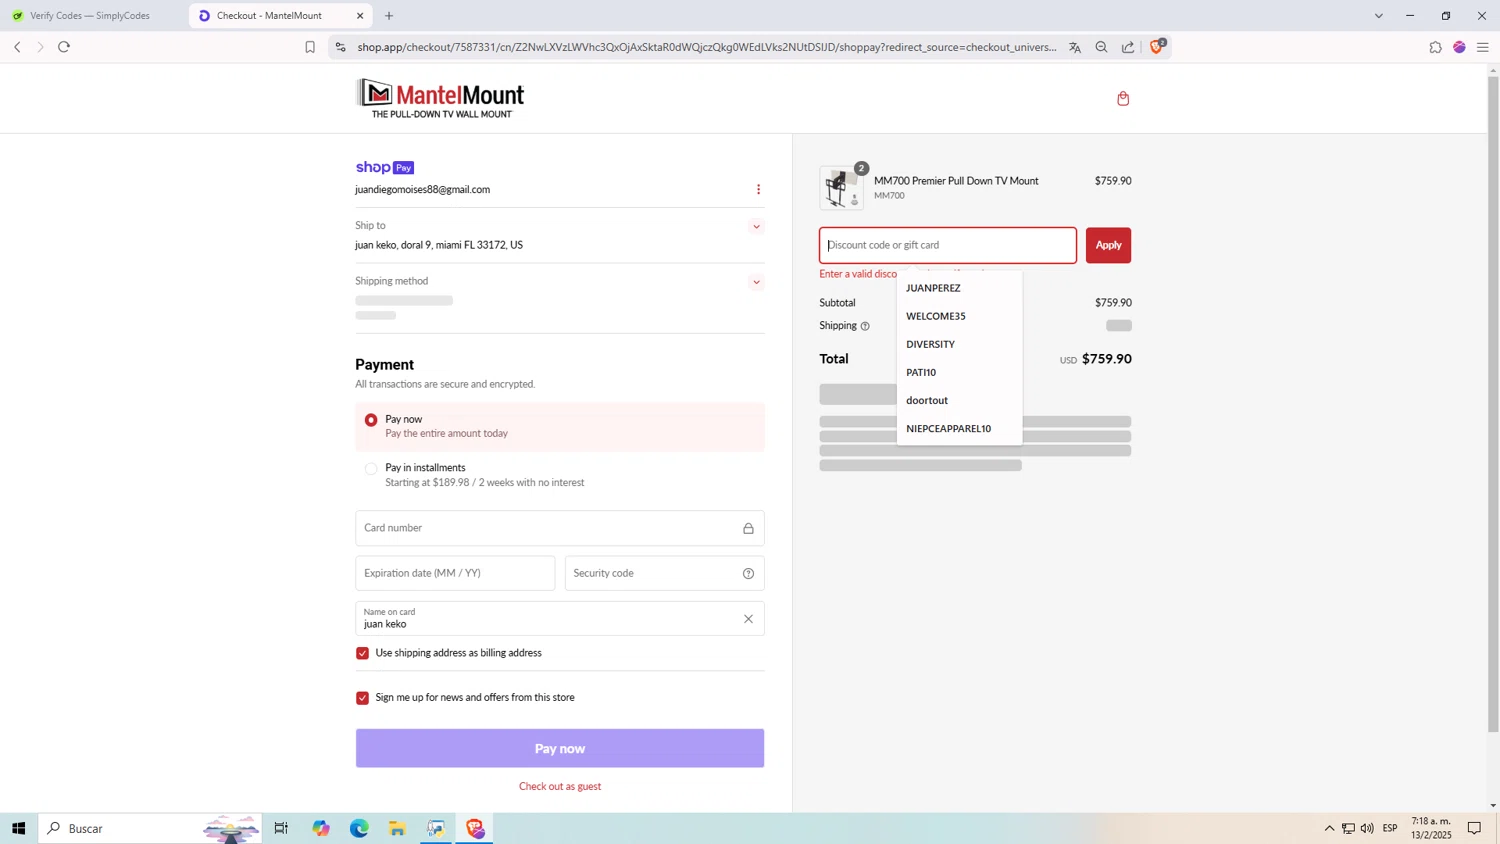
Task: Open the volume control in system tray
Action: 1367,828
